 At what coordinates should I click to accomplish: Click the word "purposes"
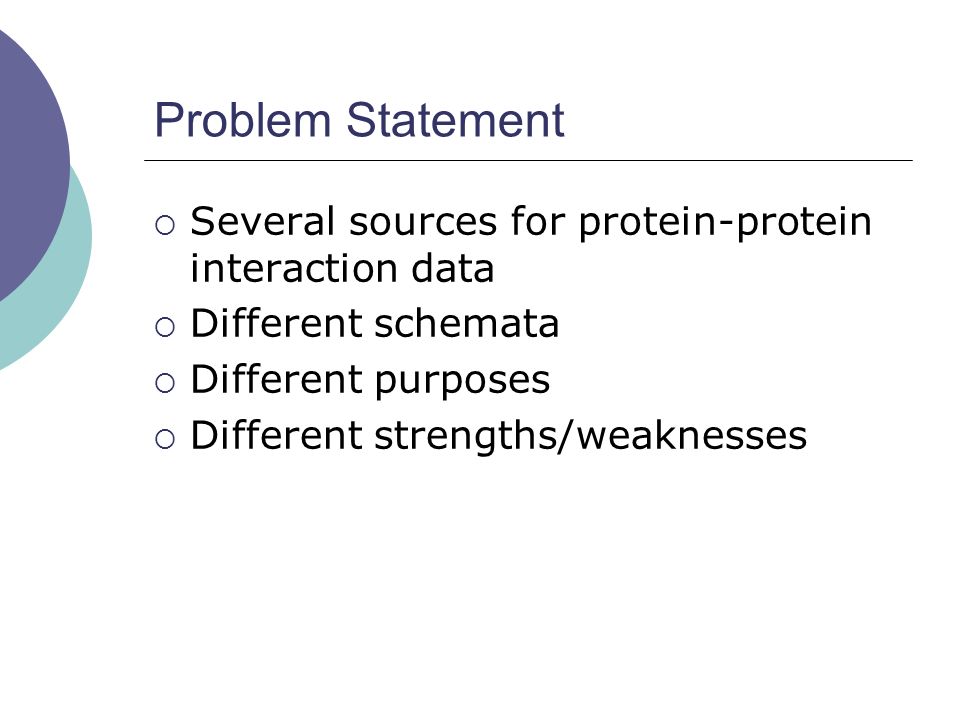[x=462, y=382]
